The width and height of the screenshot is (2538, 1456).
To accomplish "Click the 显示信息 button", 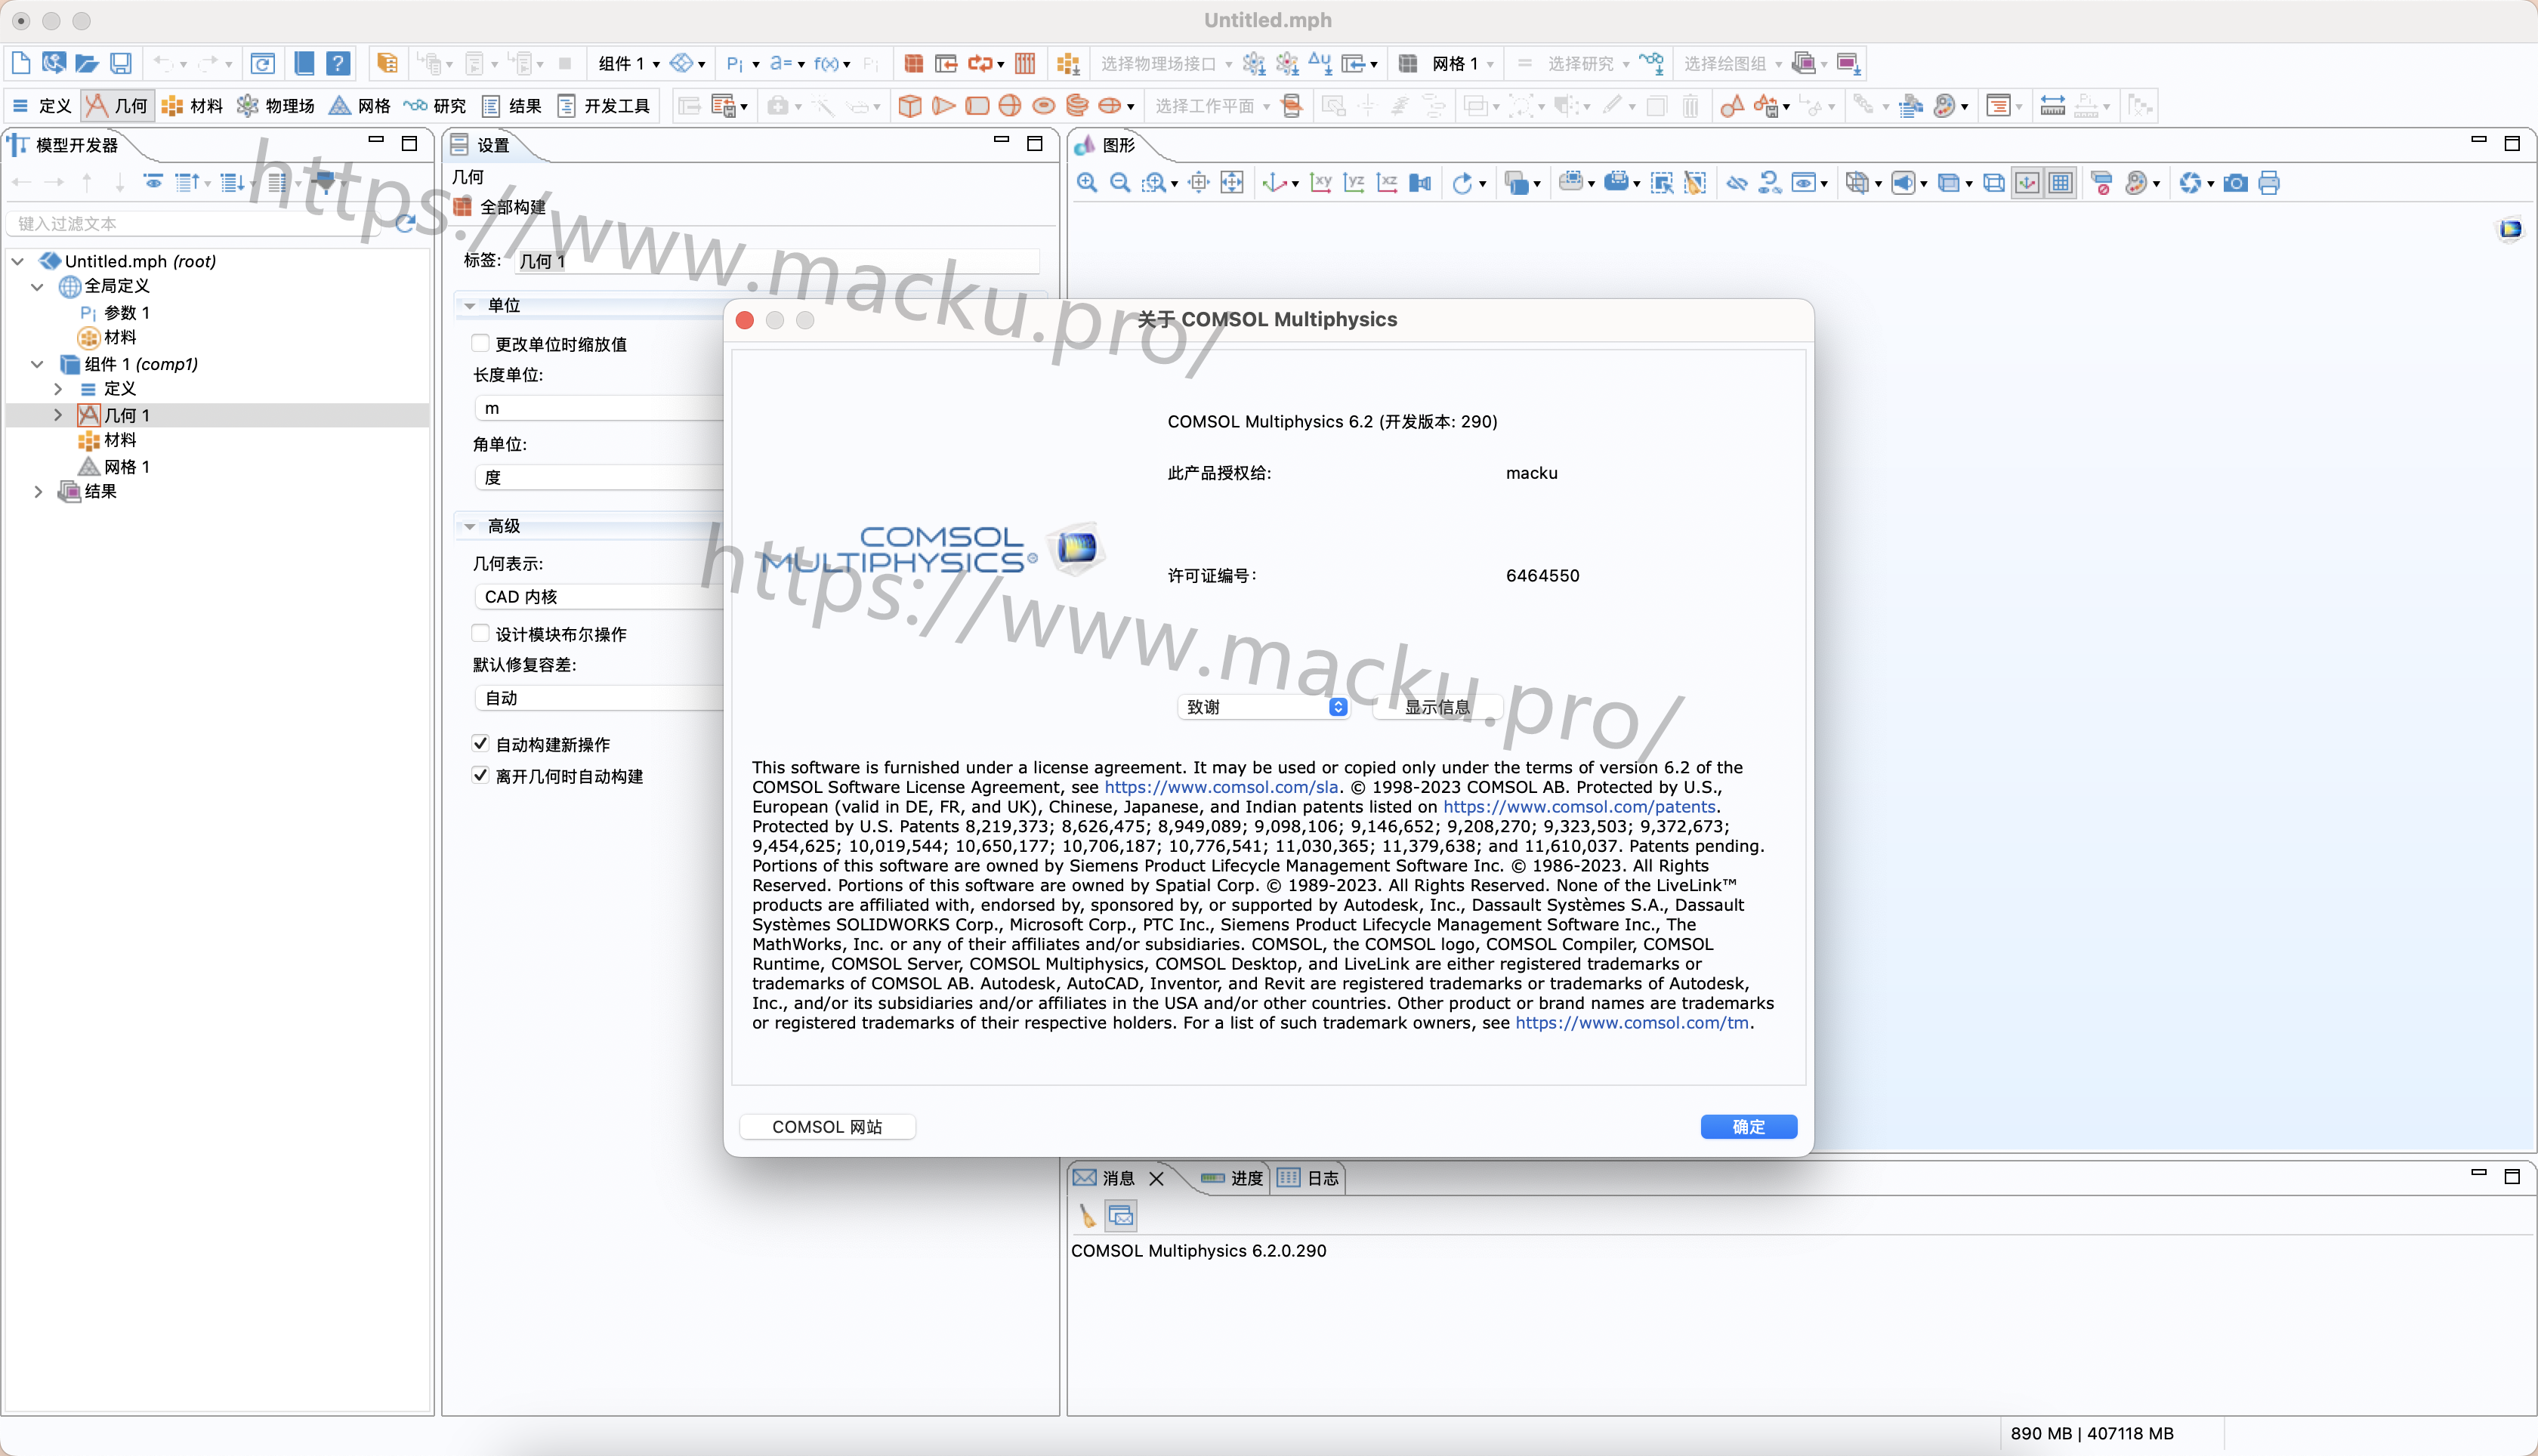I will (x=1437, y=707).
